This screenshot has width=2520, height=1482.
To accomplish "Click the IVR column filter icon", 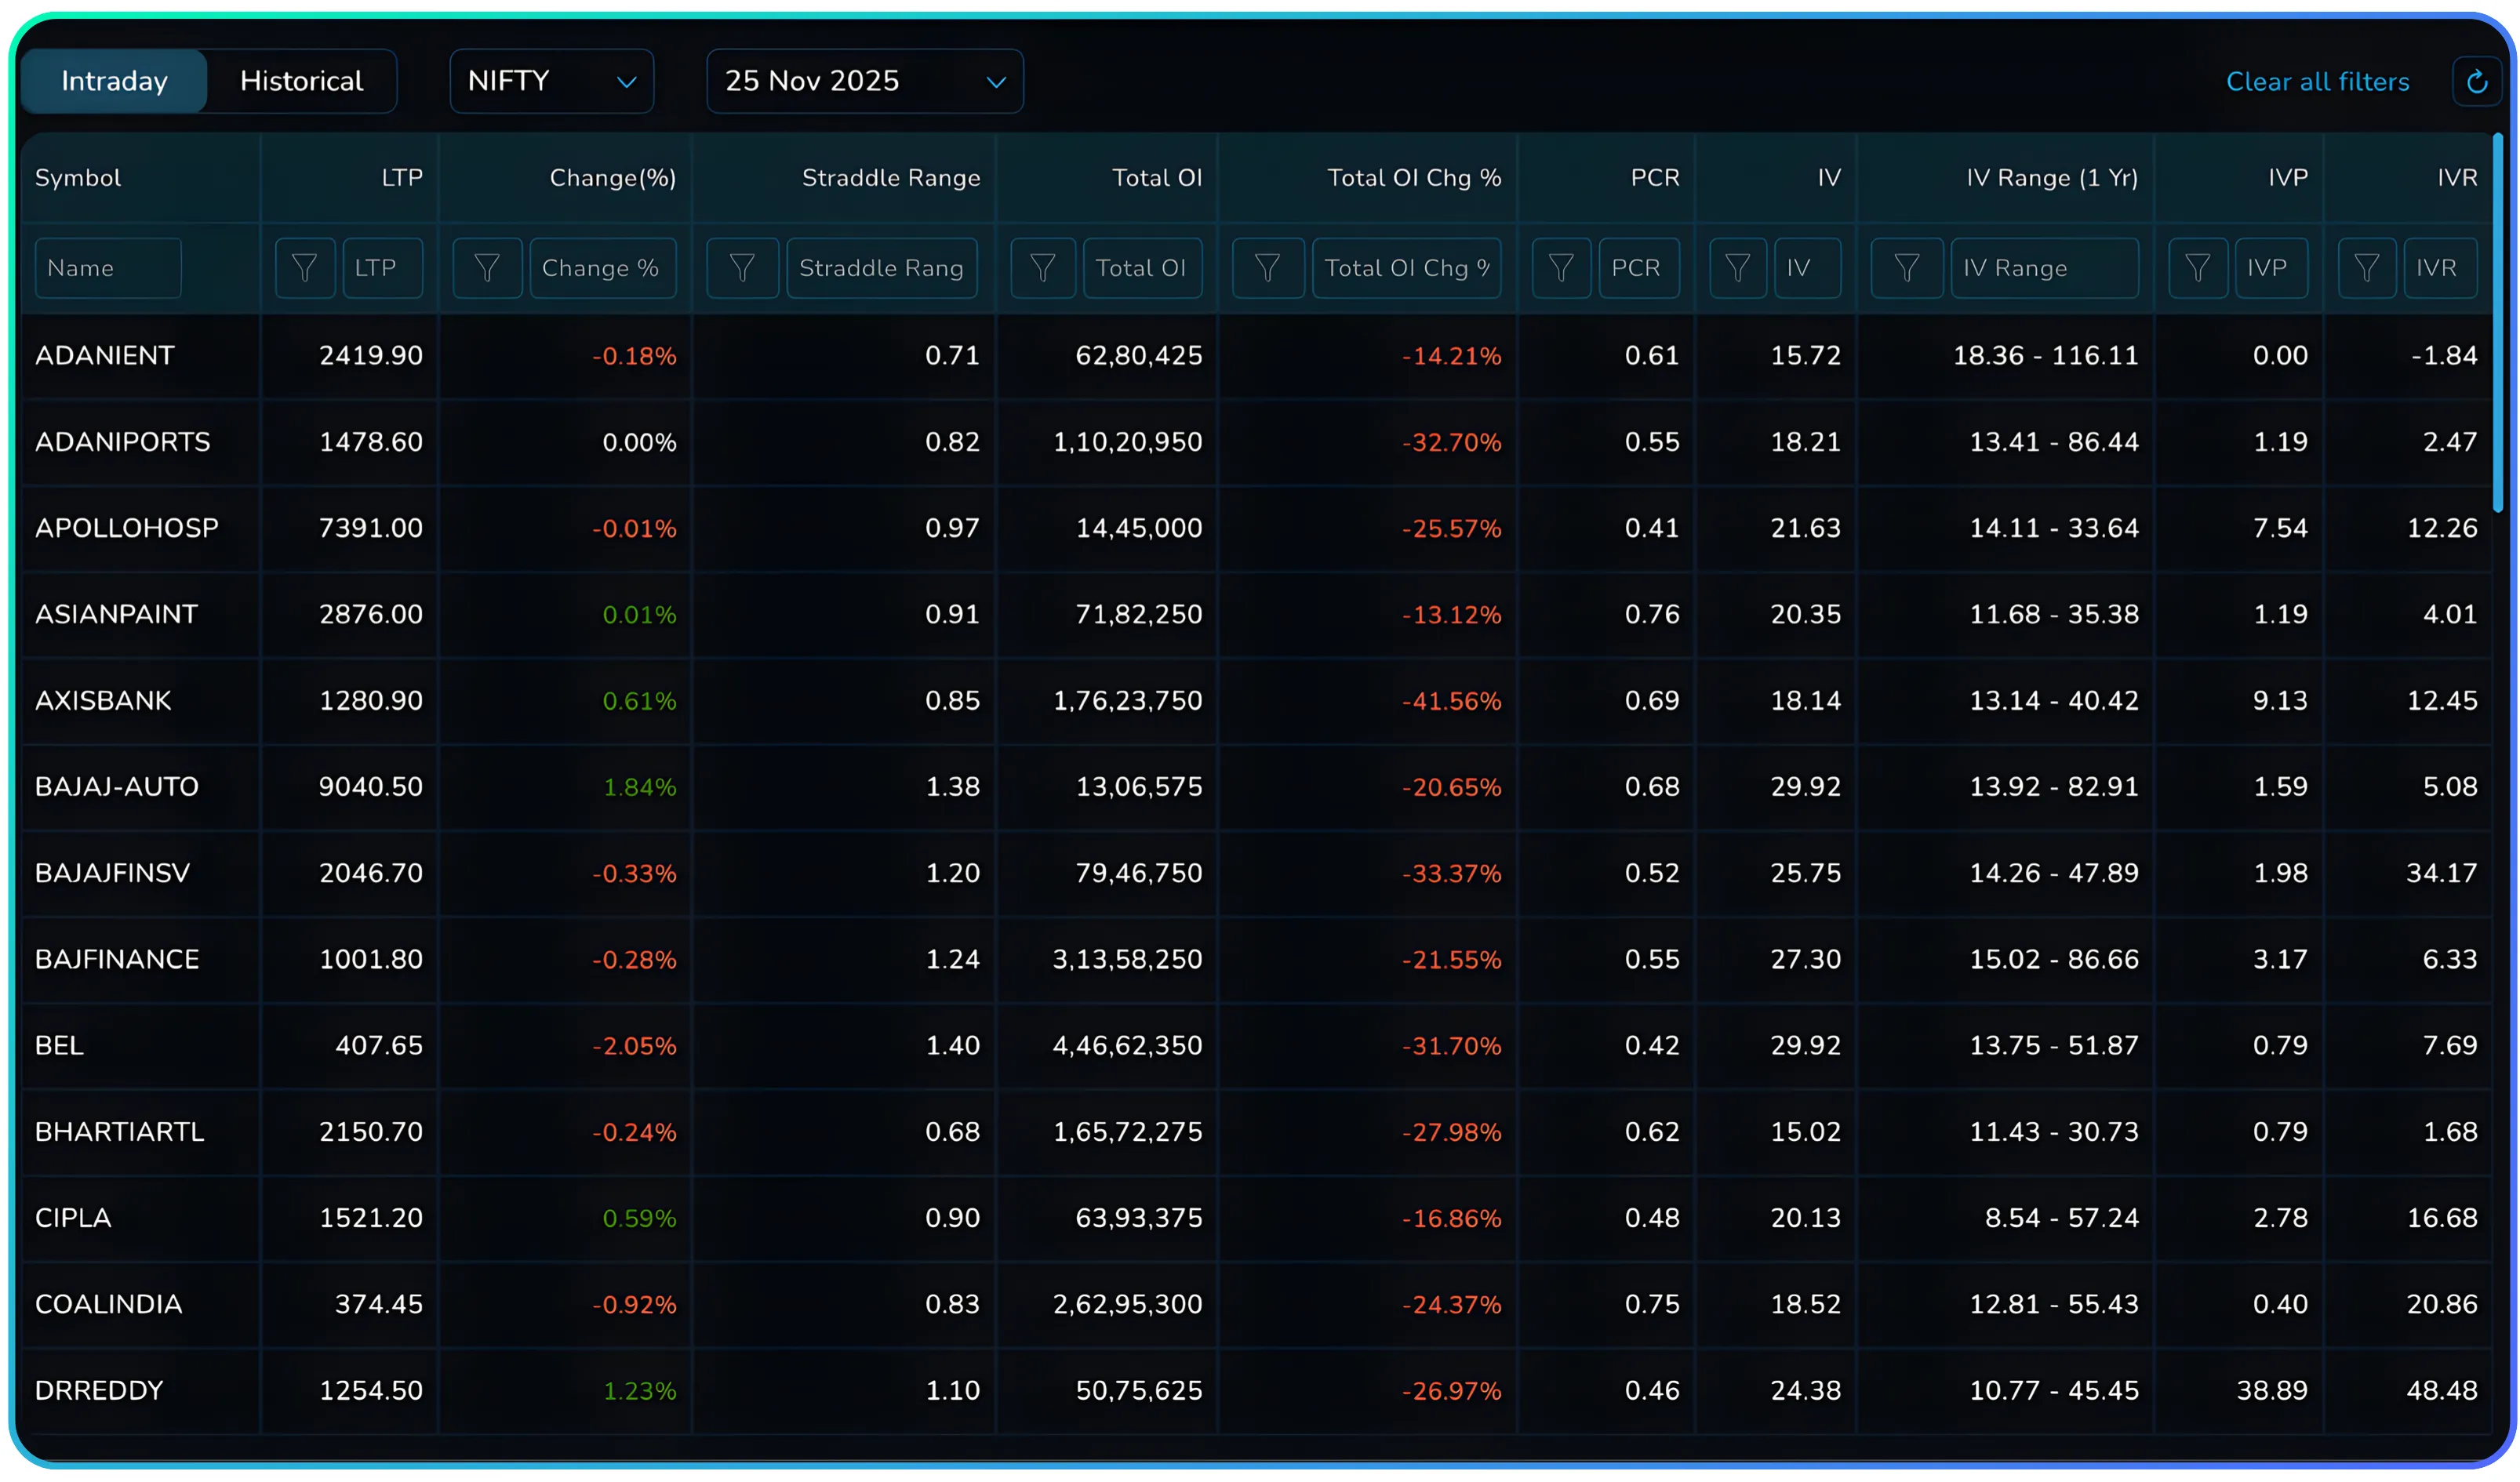I will [2366, 268].
